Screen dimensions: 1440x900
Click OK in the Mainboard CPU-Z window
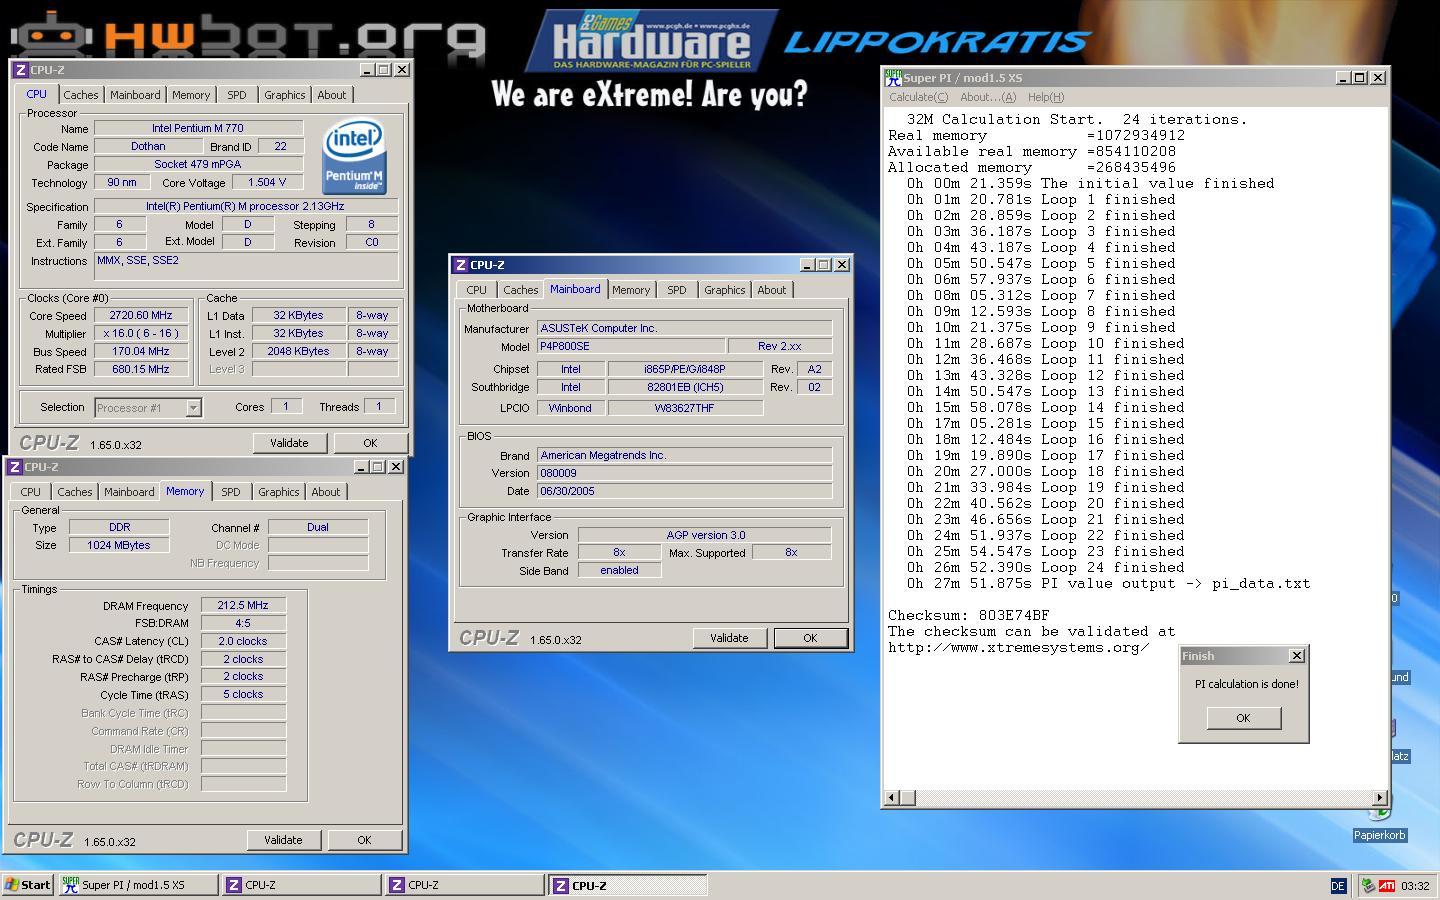810,638
